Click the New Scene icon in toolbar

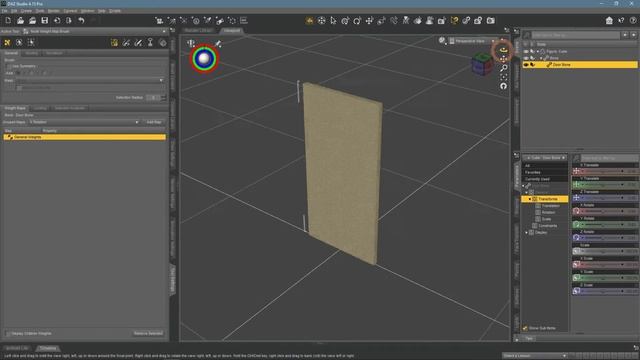click(8, 20)
